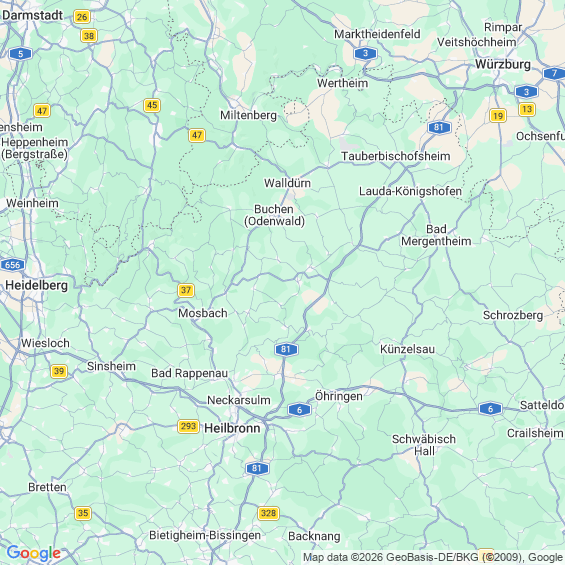Click the A7 highway shield near Würzburg
565x565 pixels.
pyautogui.click(x=555, y=74)
